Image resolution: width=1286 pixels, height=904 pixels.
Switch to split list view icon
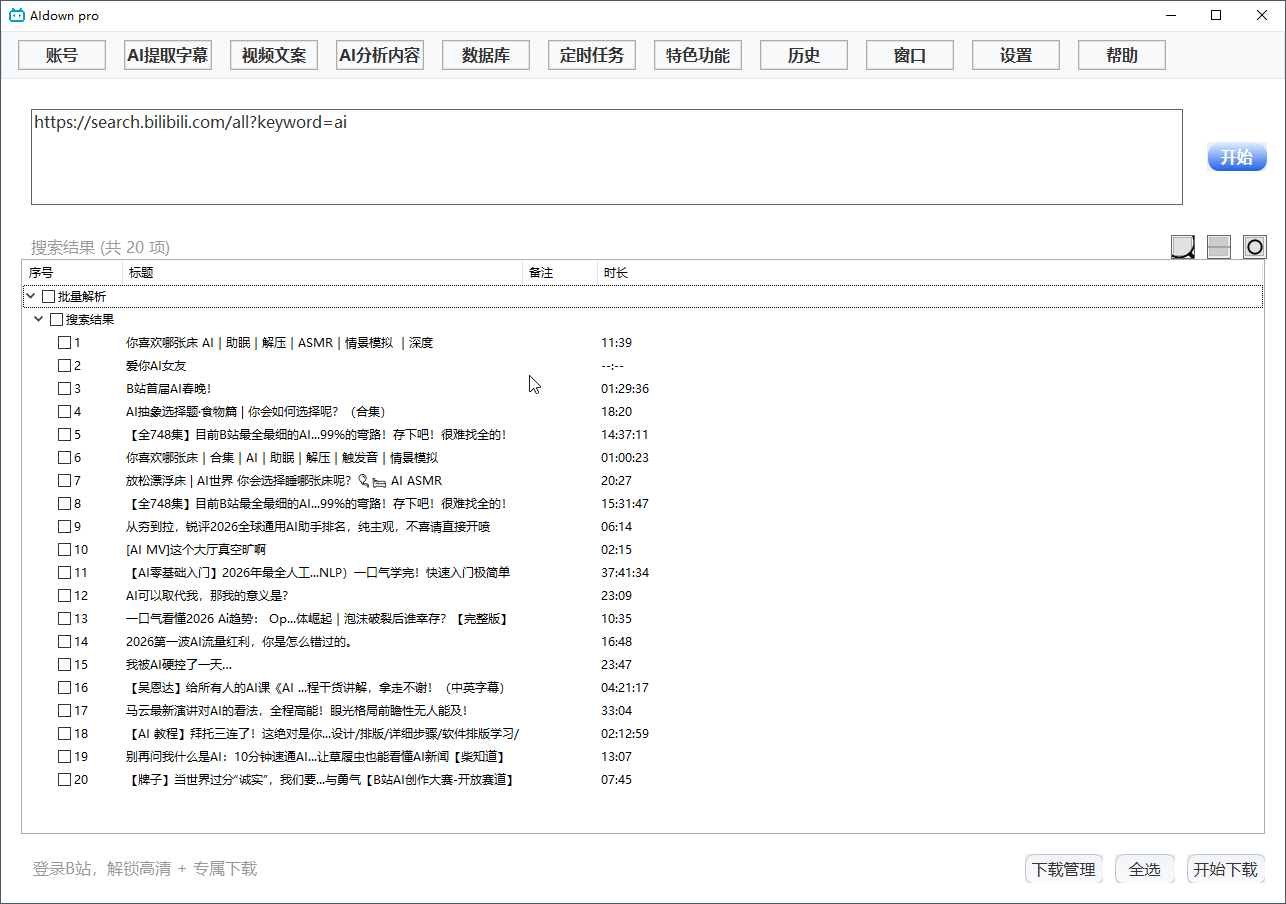point(1219,246)
